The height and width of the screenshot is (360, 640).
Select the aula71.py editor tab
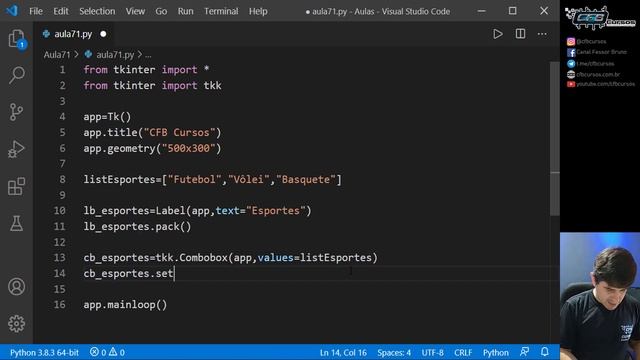73,34
